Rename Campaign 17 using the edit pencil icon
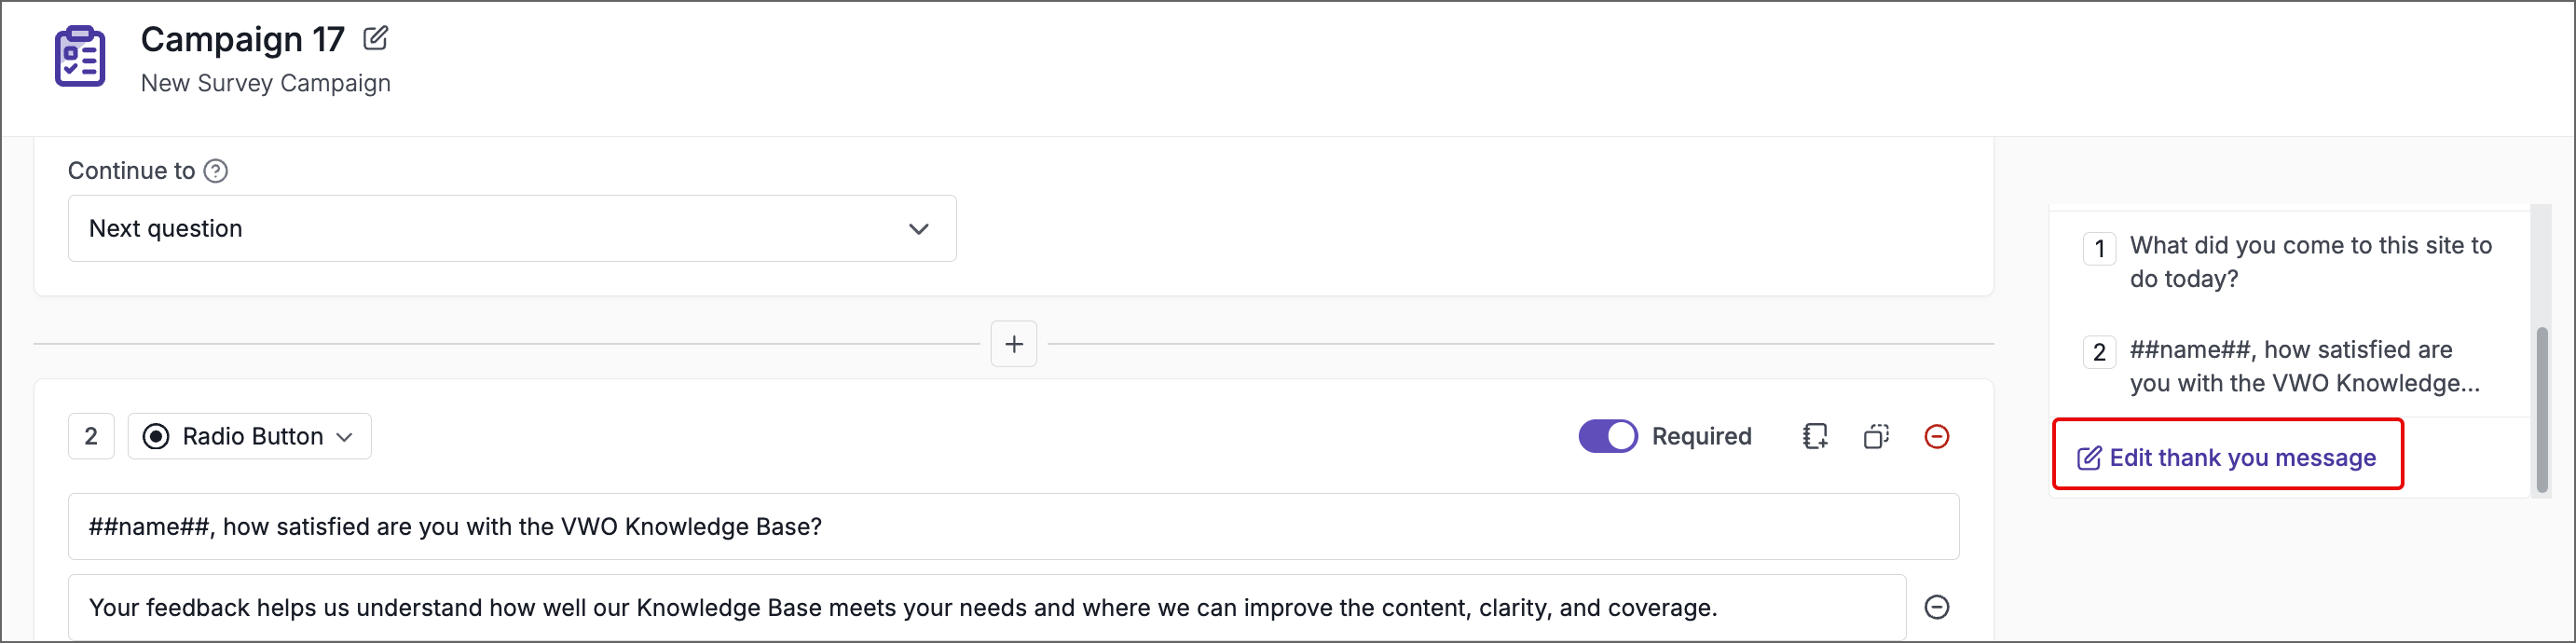Viewport: 2576px width, 643px height. pyautogui.click(x=375, y=38)
